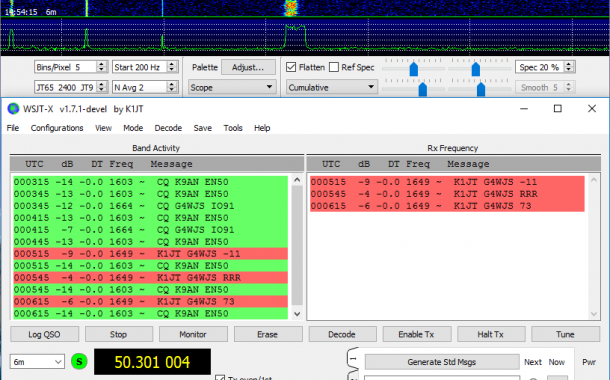
Task: Click Generate Std Msgs button
Action: tap(442, 362)
